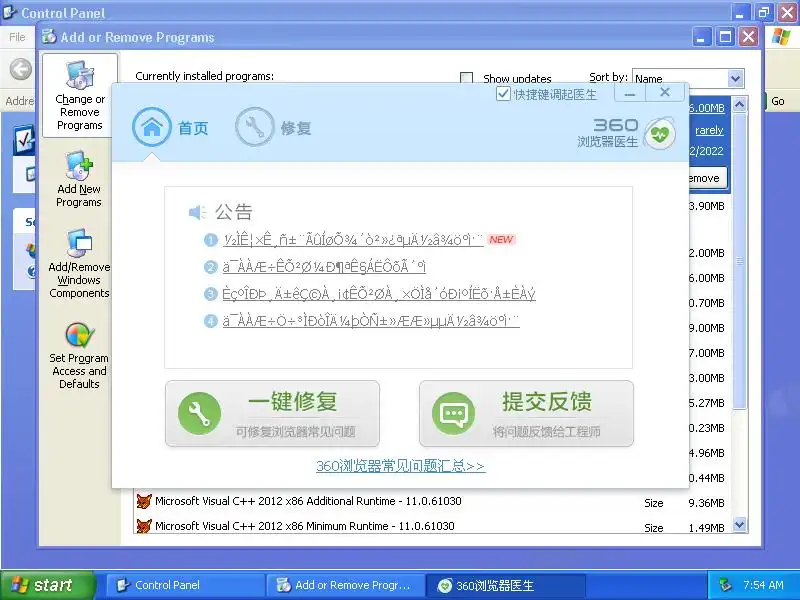Click the icon of Visual C++ Minimum Runtime
Image resolution: width=800 pixels, height=600 pixels.
pyautogui.click(x=144, y=526)
